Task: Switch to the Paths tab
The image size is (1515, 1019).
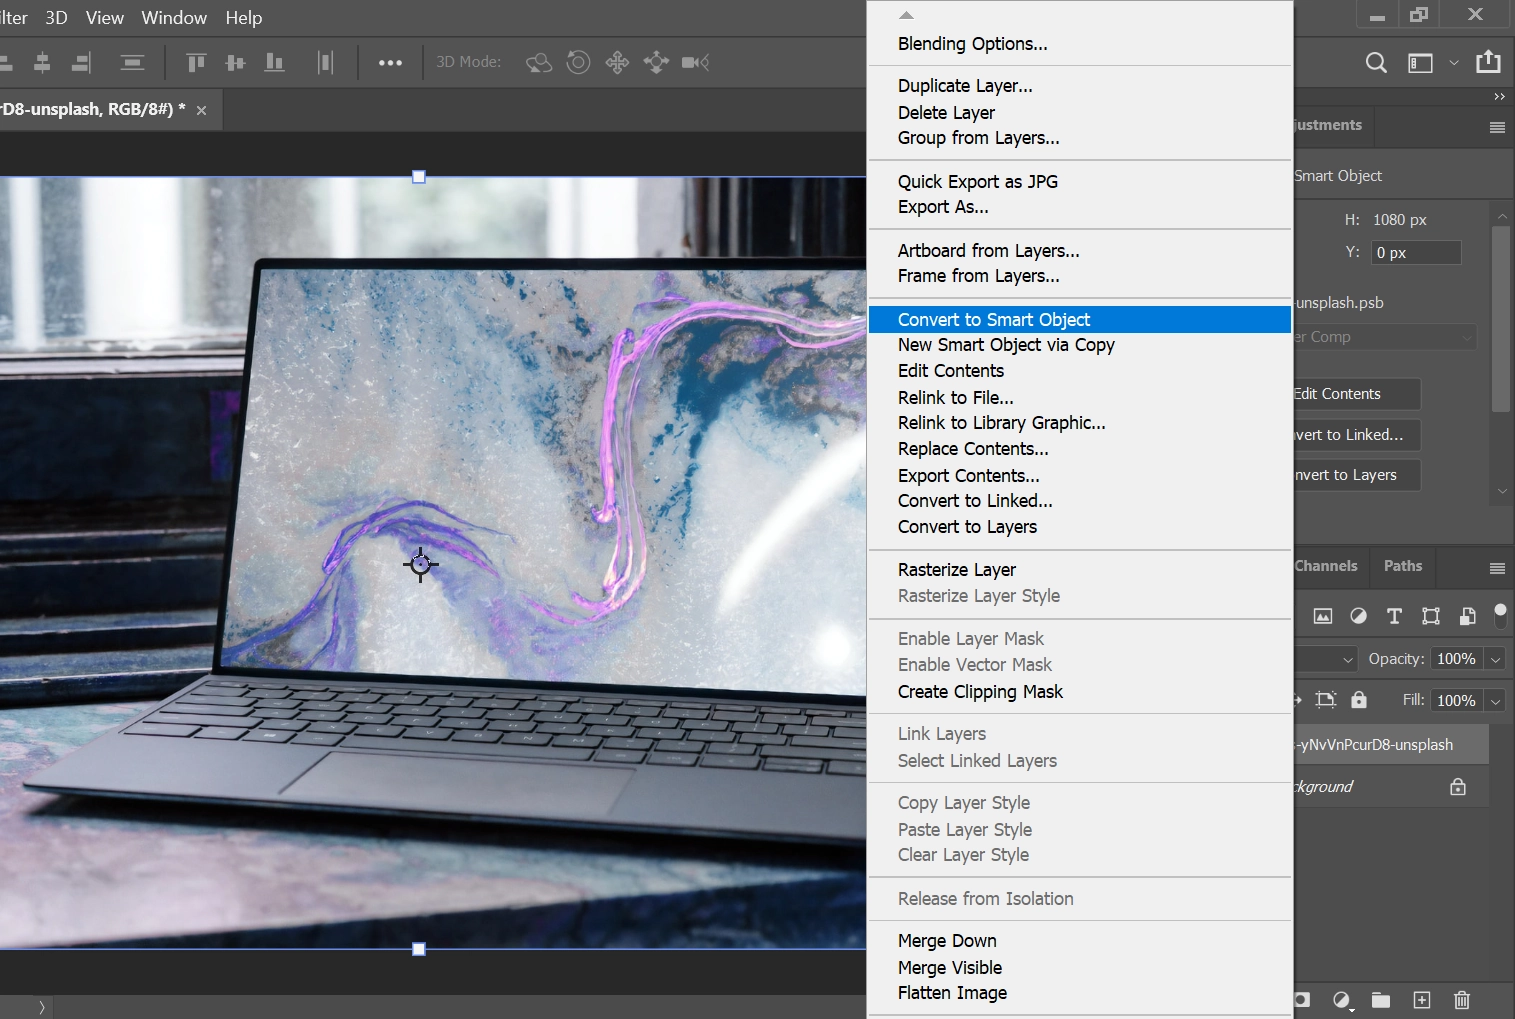Action: (x=1402, y=566)
